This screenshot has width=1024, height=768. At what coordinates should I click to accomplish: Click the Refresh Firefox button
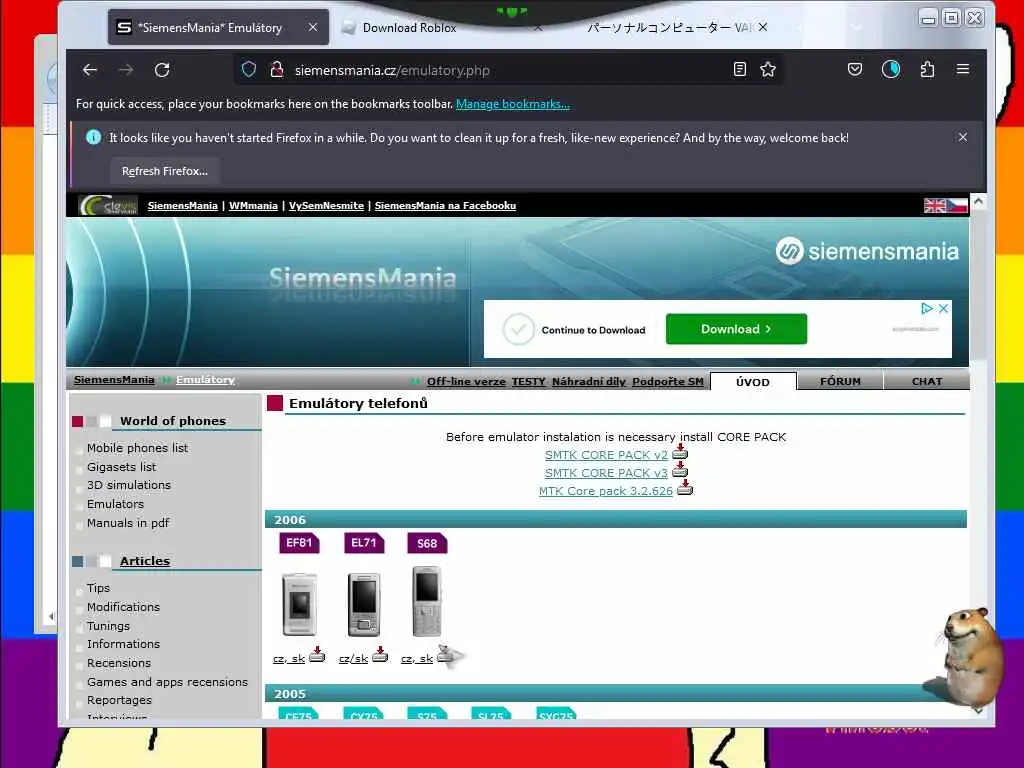[x=165, y=171]
